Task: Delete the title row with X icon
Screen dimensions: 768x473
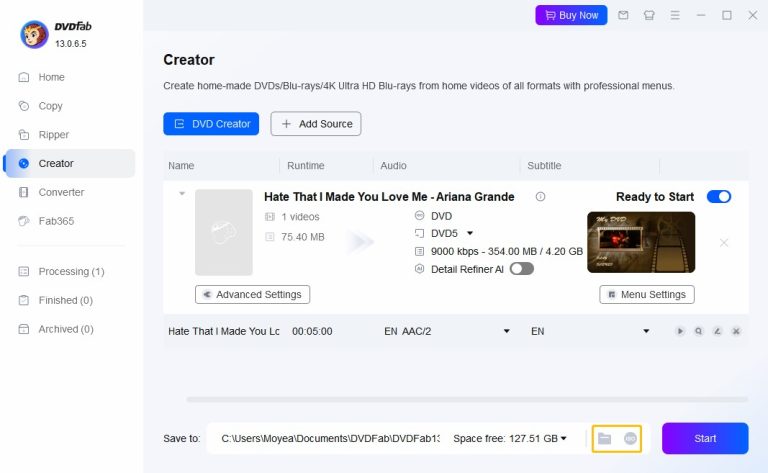Action: [736, 331]
